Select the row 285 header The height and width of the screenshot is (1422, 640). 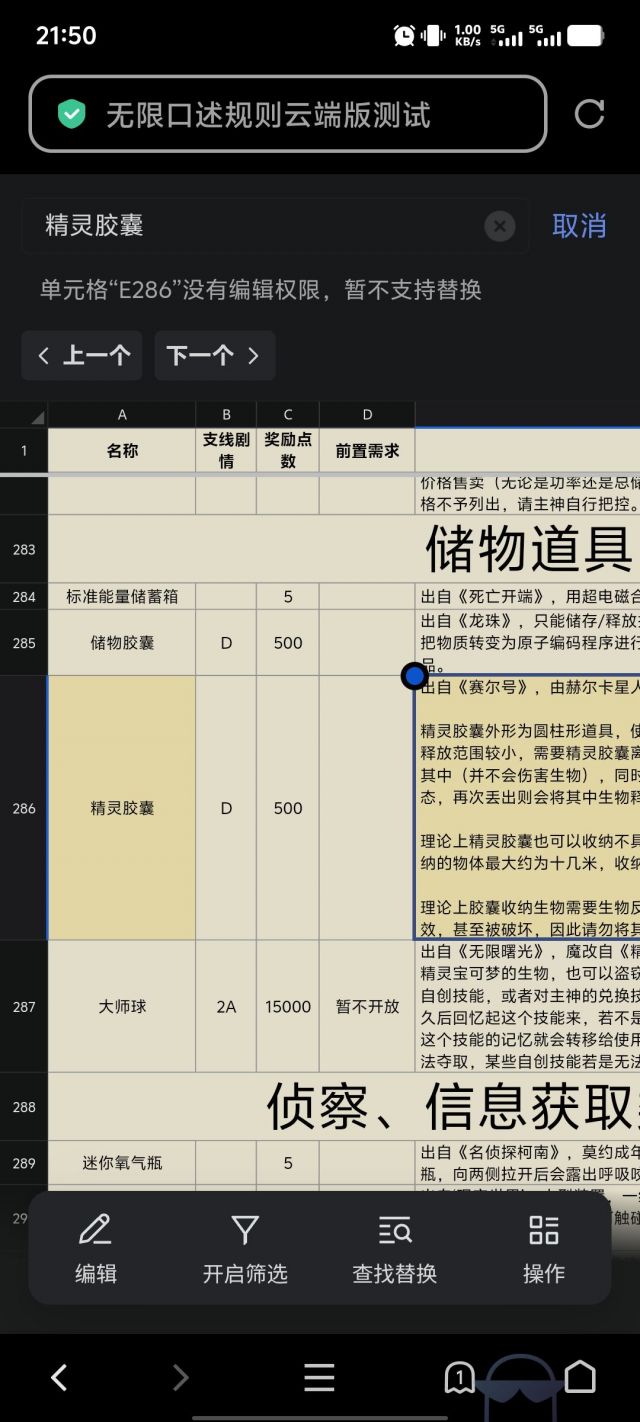[24, 643]
